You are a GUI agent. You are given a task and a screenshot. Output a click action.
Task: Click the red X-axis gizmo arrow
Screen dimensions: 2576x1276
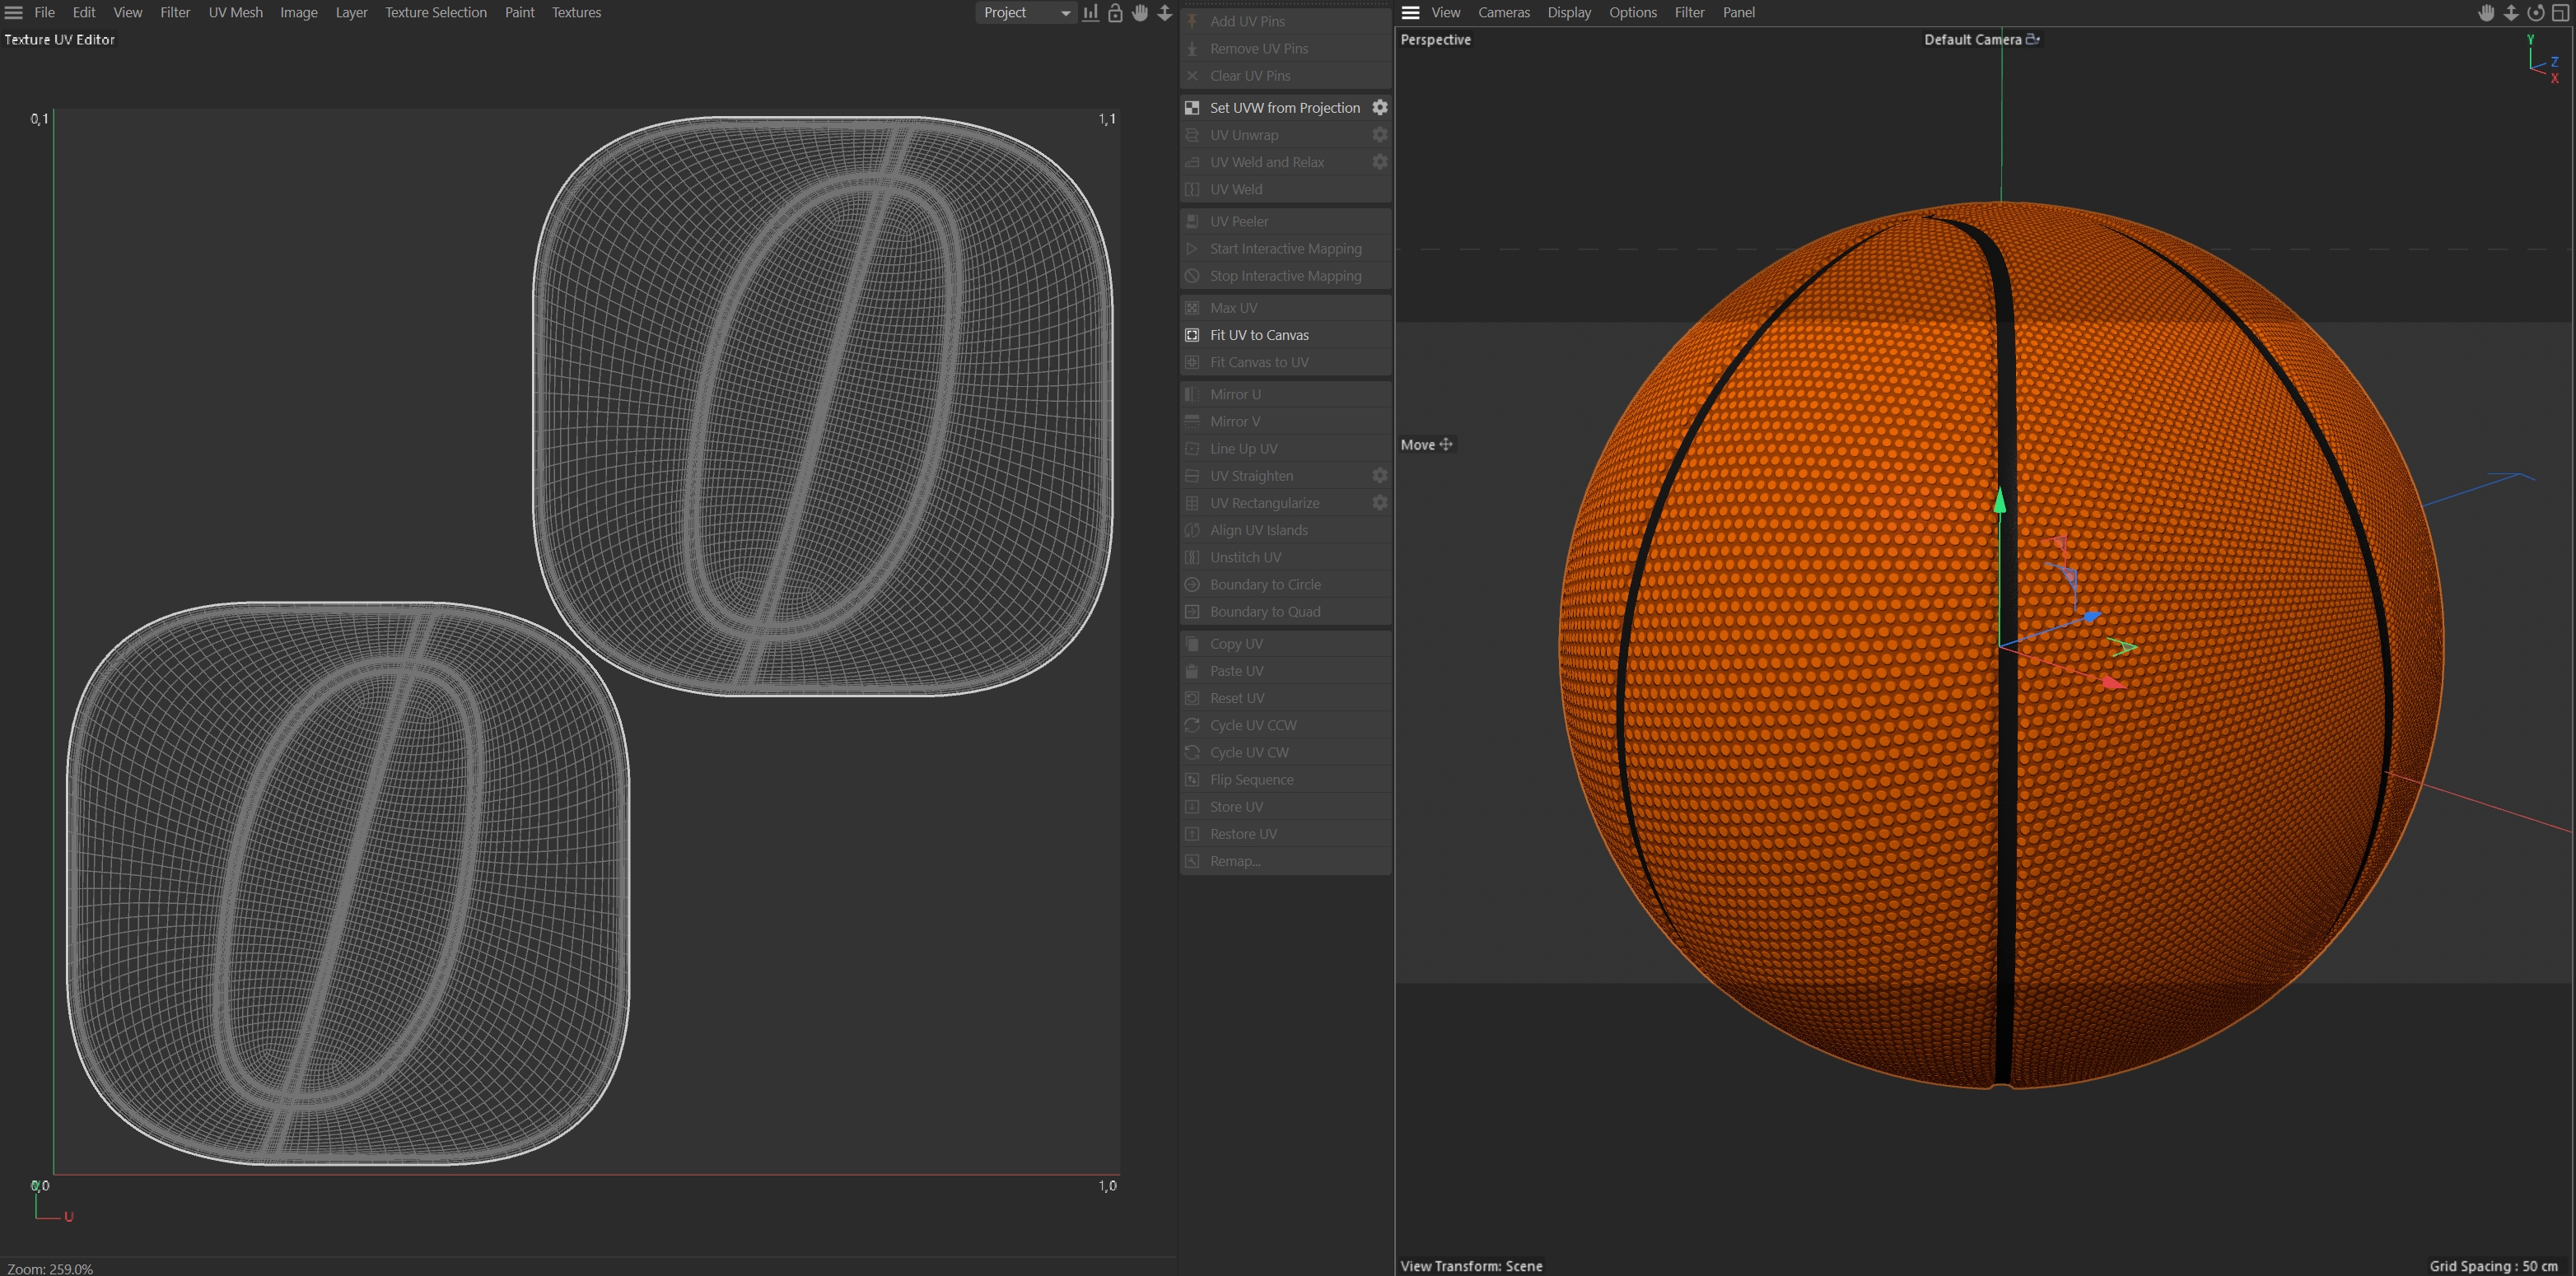(2112, 682)
